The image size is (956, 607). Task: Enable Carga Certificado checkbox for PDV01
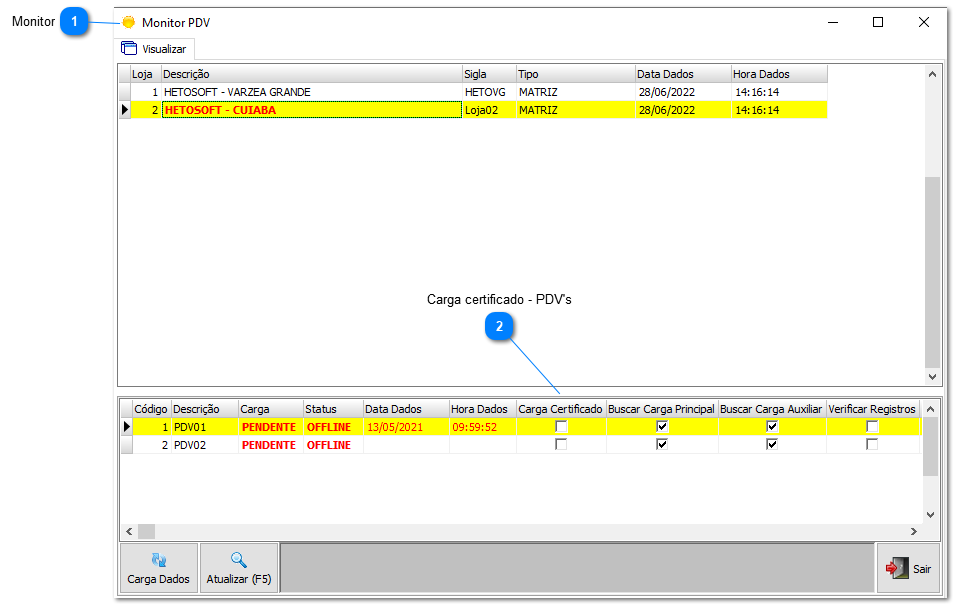pos(561,427)
